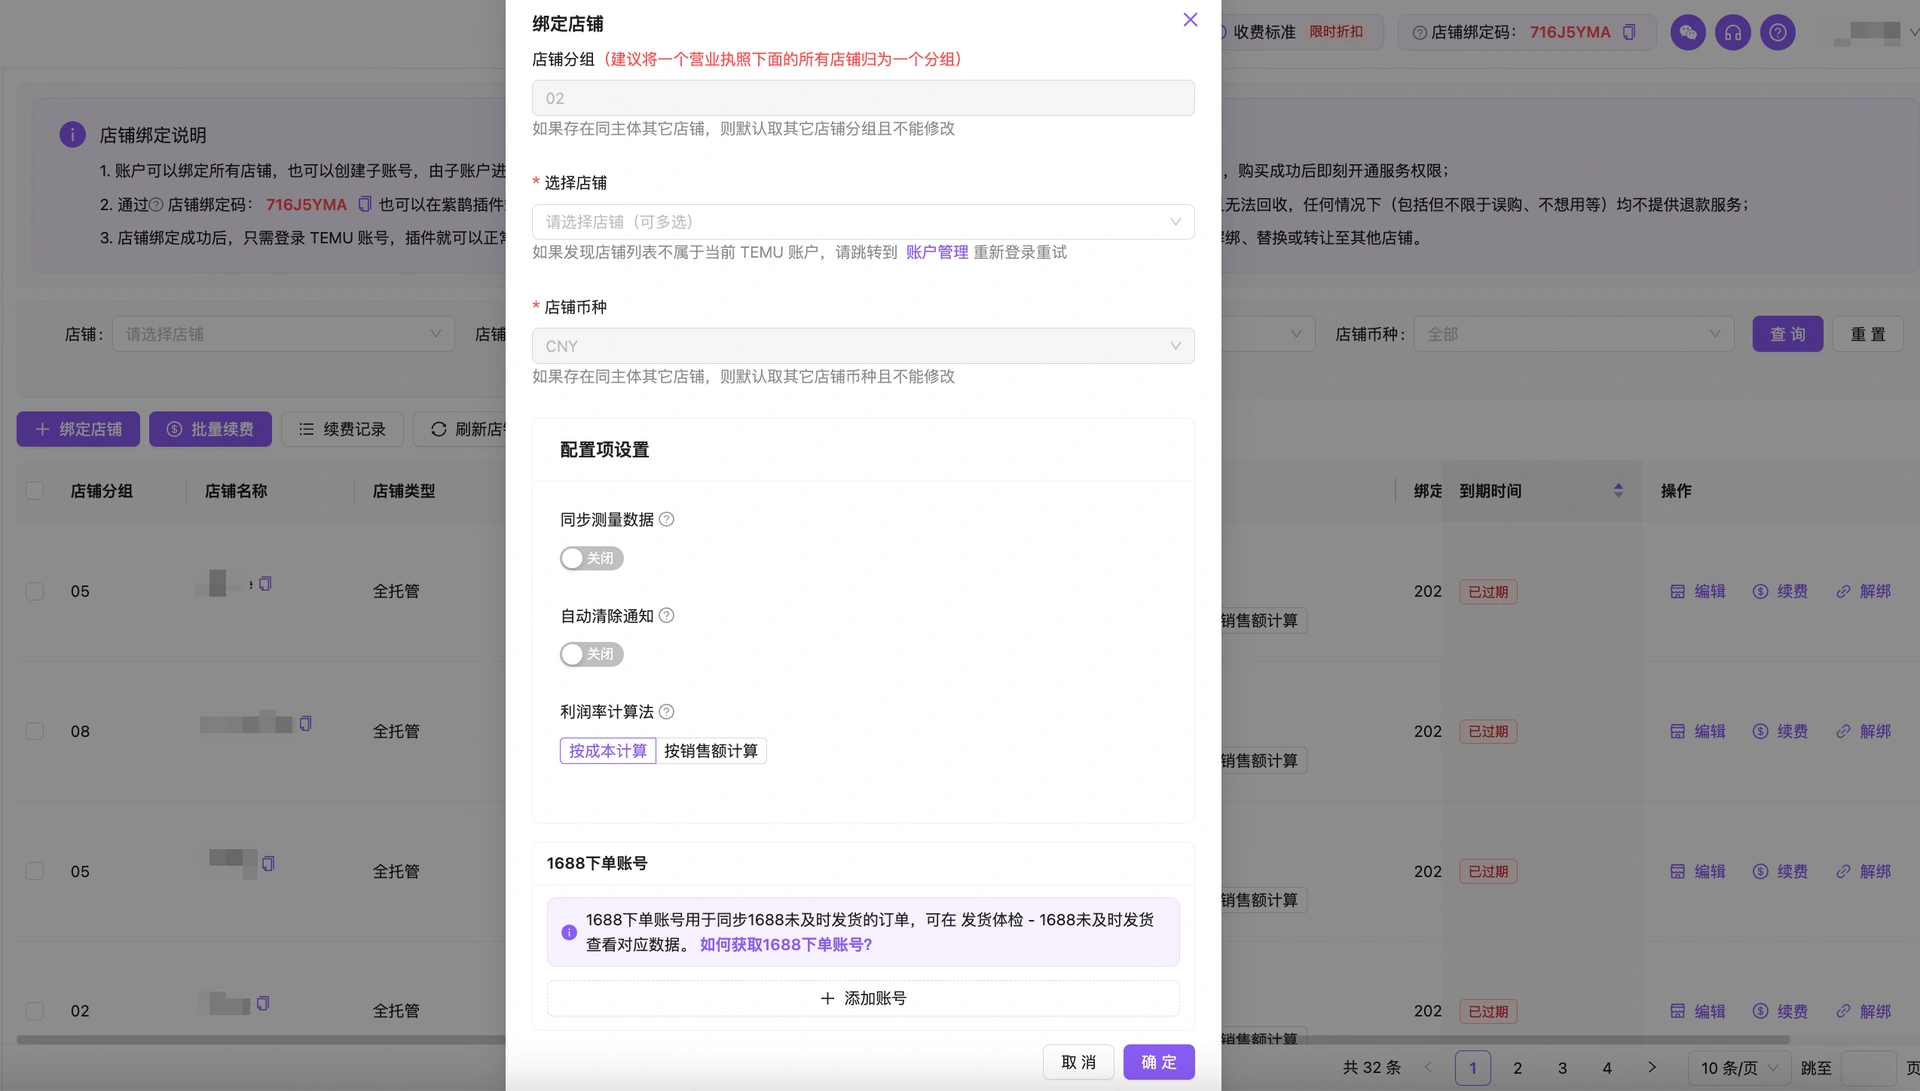Check the checkbox for 08 row

[35, 731]
